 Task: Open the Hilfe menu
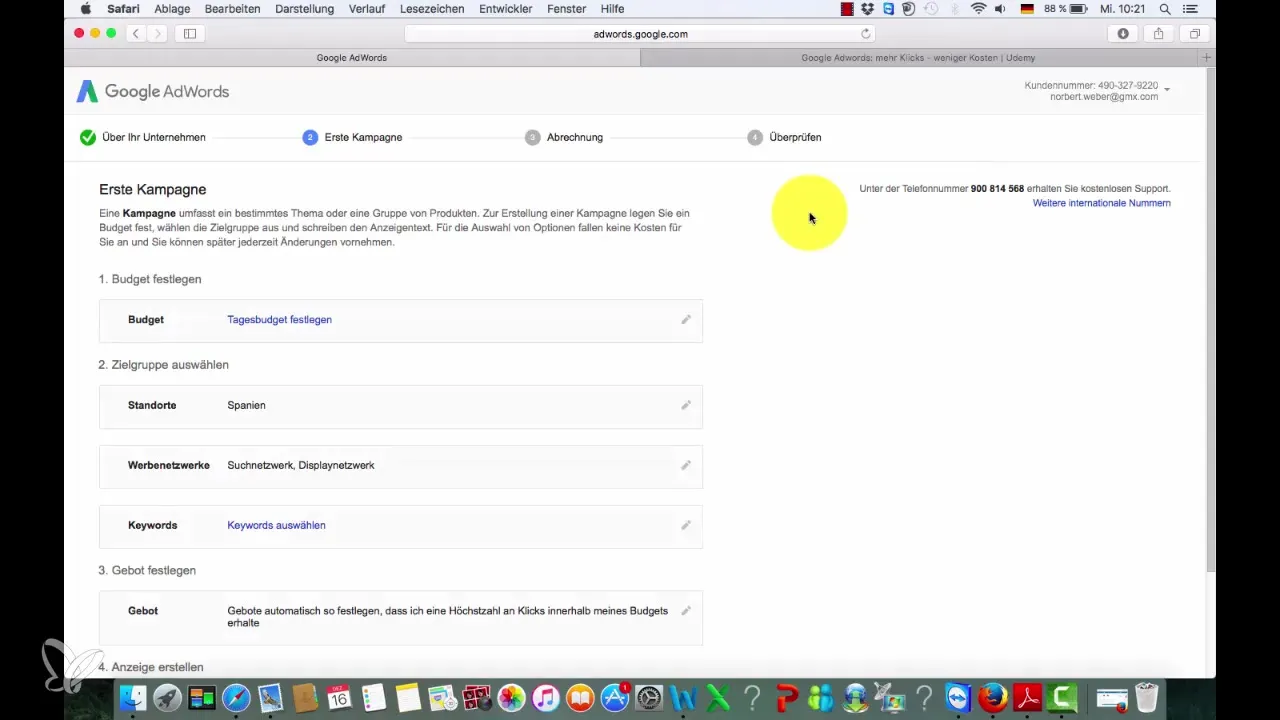pyautogui.click(x=612, y=9)
